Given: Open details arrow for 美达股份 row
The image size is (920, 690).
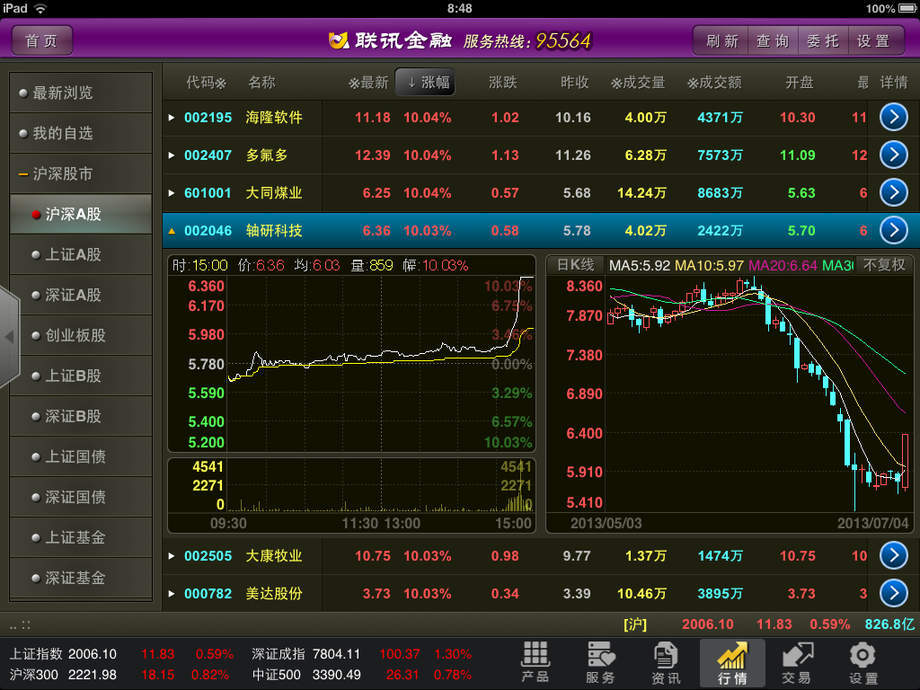Looking at the screenshot, I should pos(893,593).
